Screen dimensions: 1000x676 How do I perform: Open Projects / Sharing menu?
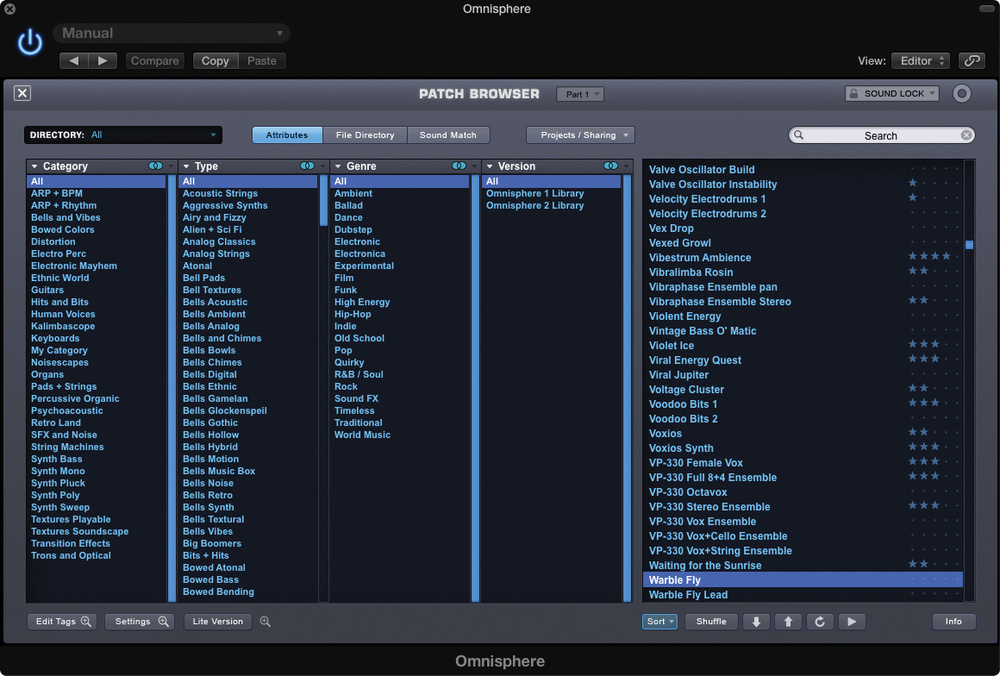tap(580, 135)
